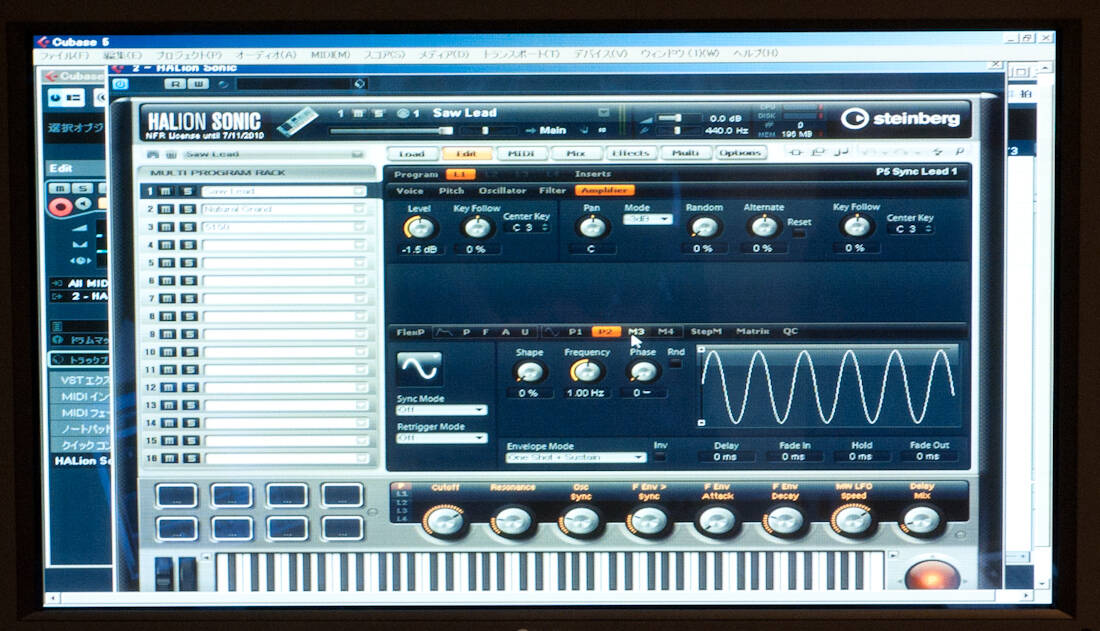The width and height of the screenshot is (1100, 631).
Task: Solo slot 3 in the program rack
Action: pos(187,227)
